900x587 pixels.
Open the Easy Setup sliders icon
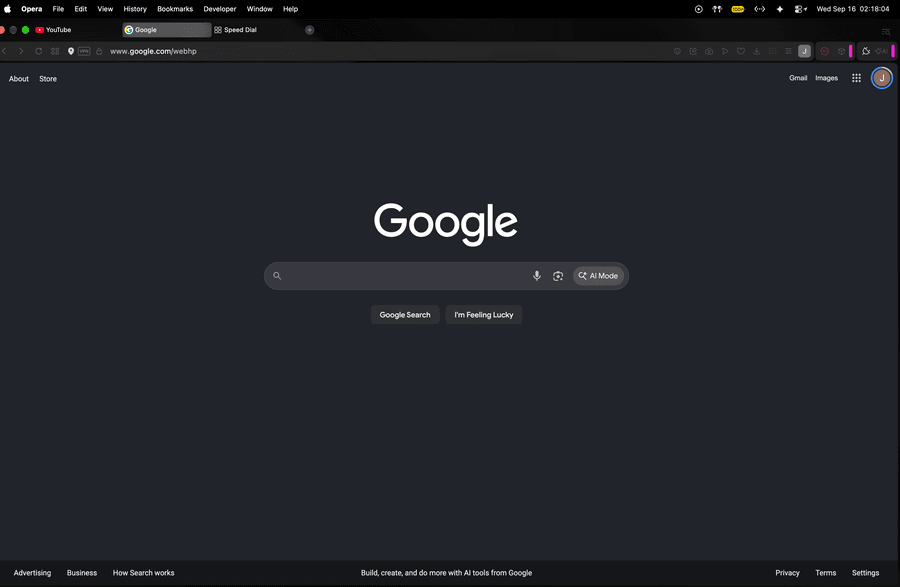coord(789,51)
